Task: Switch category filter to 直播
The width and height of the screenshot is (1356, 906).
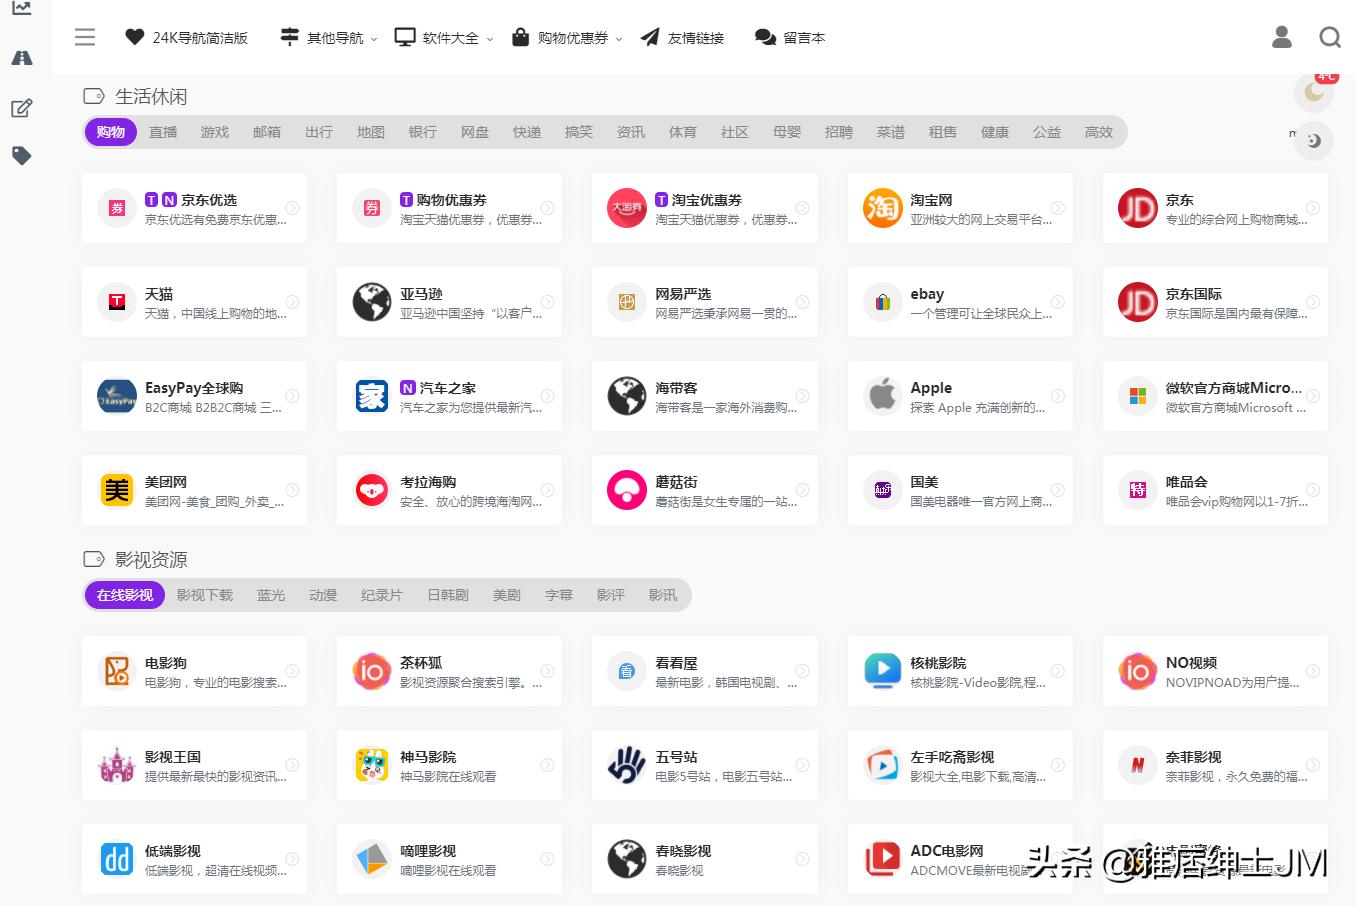Action: [162, 131]
